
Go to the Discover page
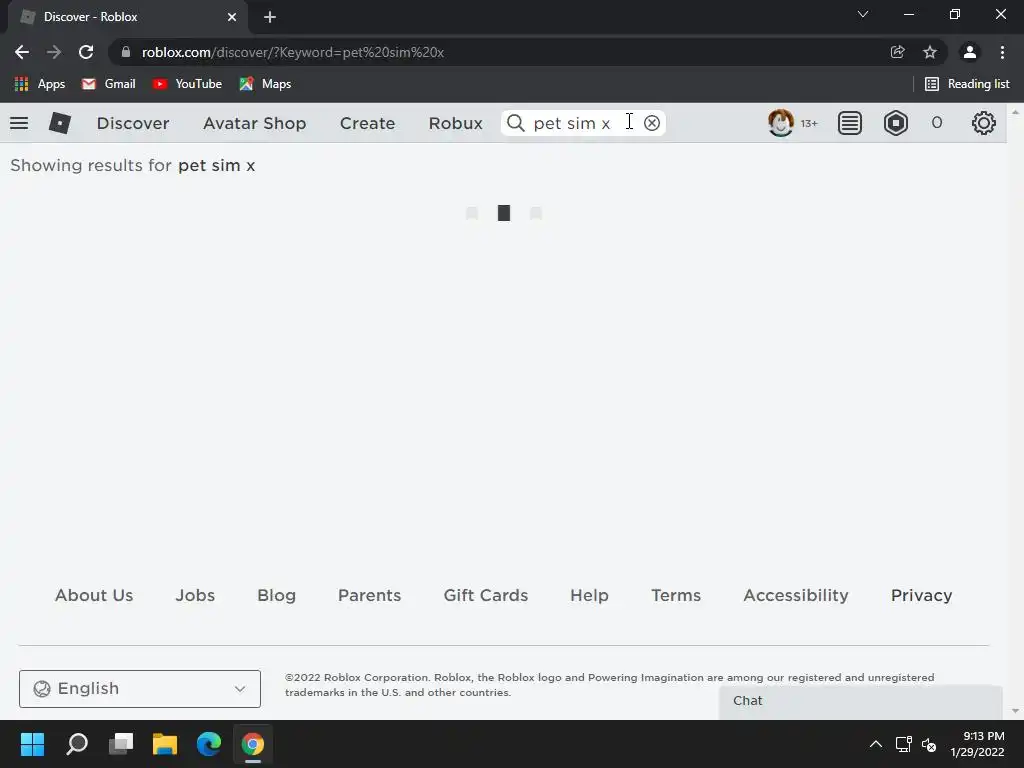[x=133, y=123]
